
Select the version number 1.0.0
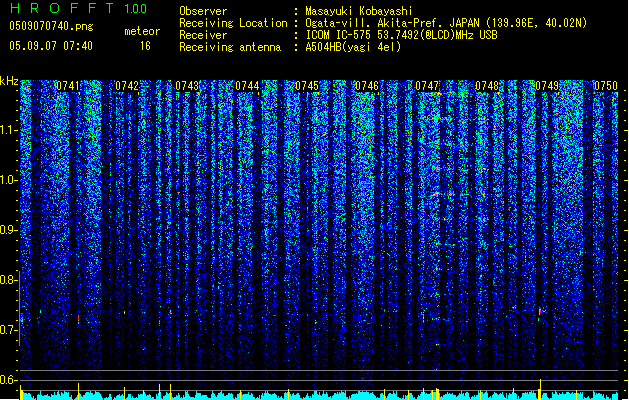click(135, 9)
